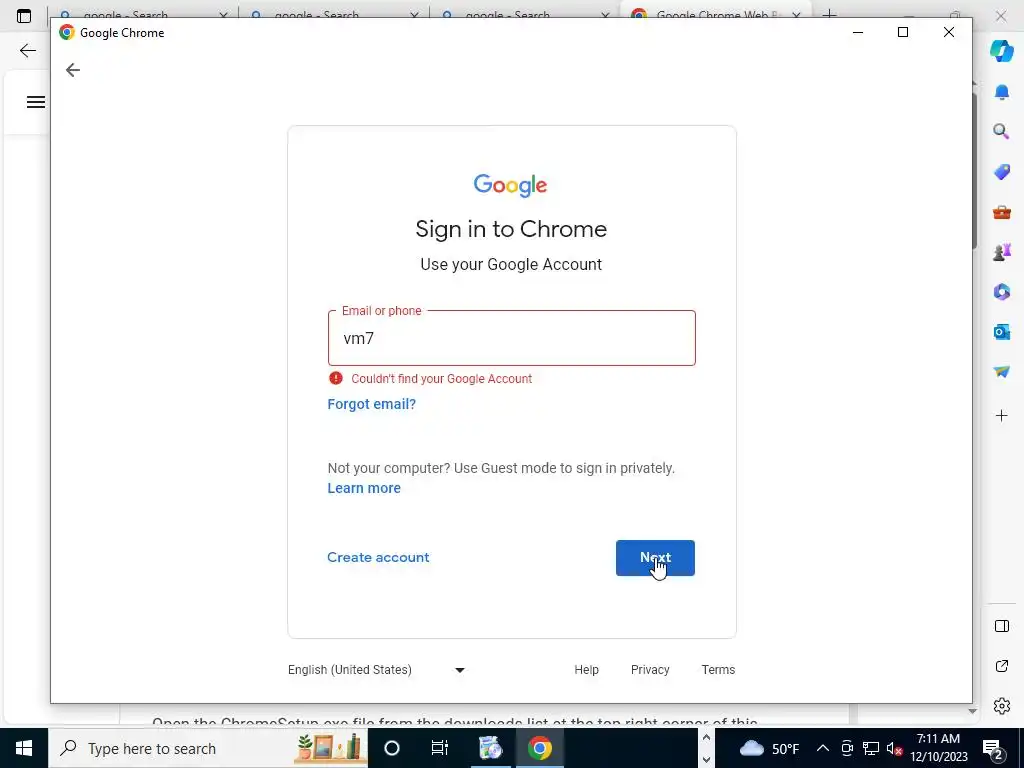Open search icon in Edge sidebar

pos(1002,132)
